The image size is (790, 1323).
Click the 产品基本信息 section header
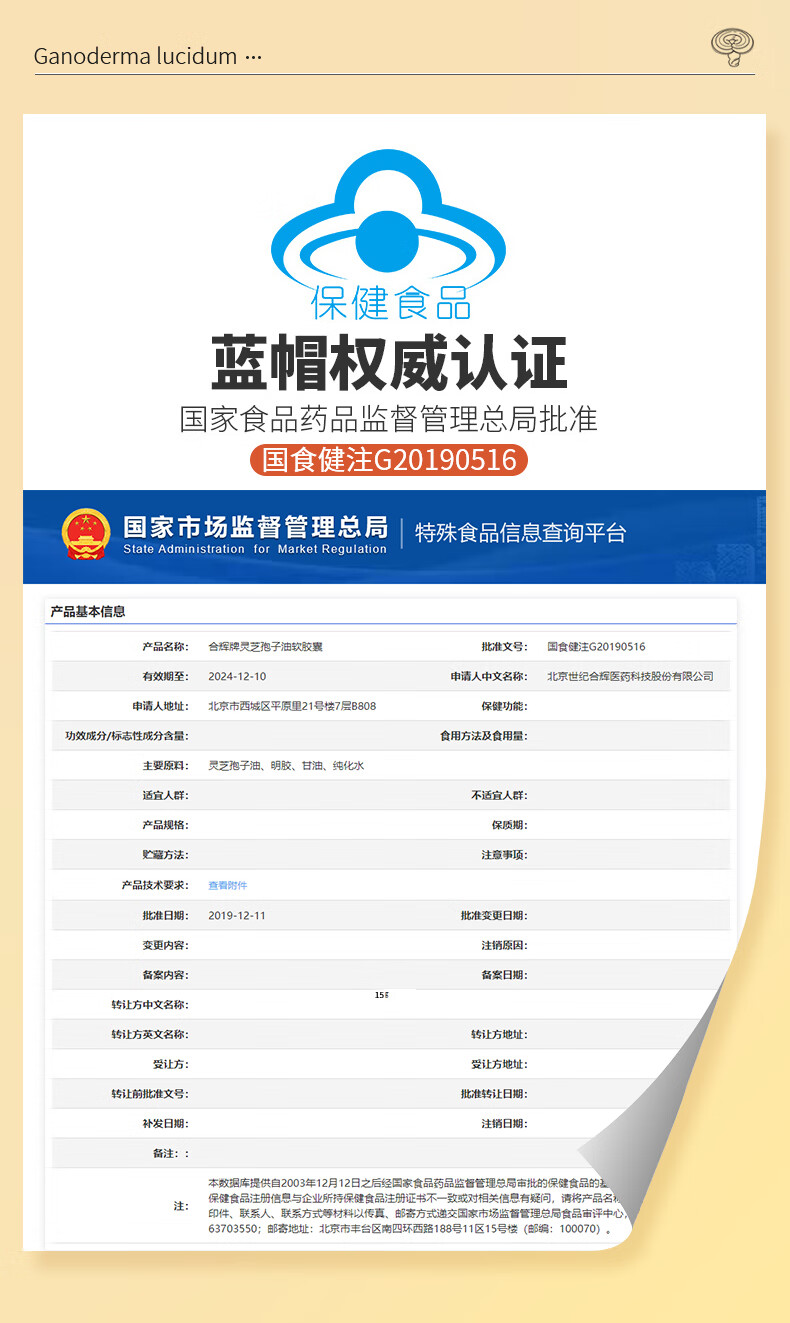[88, 611]
